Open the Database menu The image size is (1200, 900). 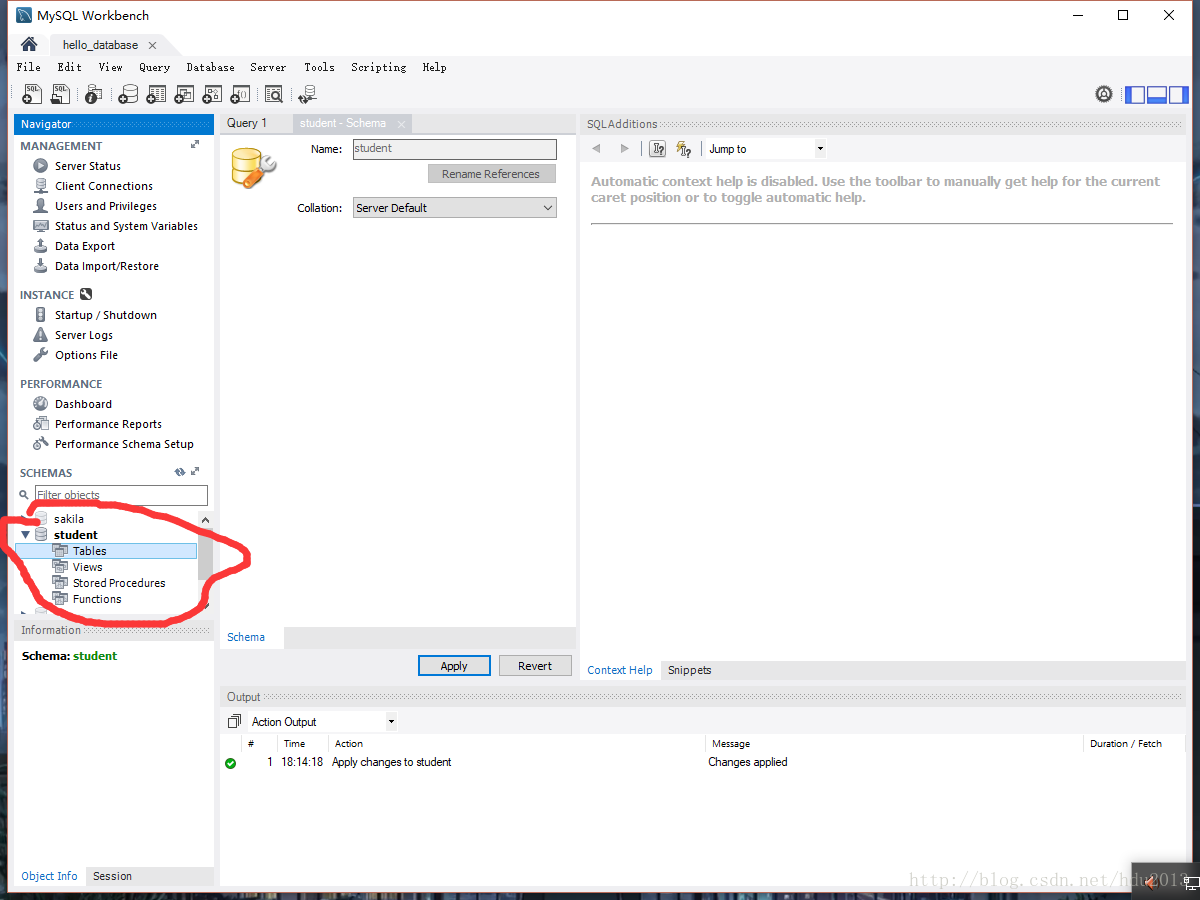(211, 67)
